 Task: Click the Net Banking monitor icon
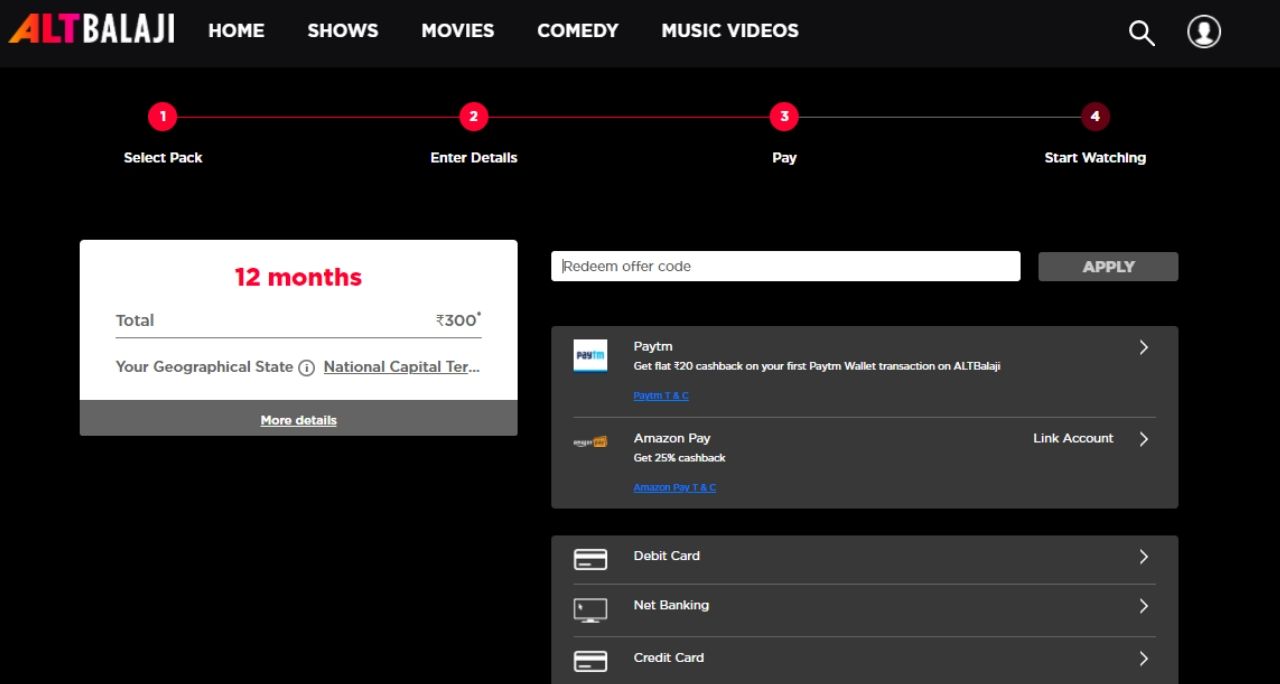pos(590,610)
